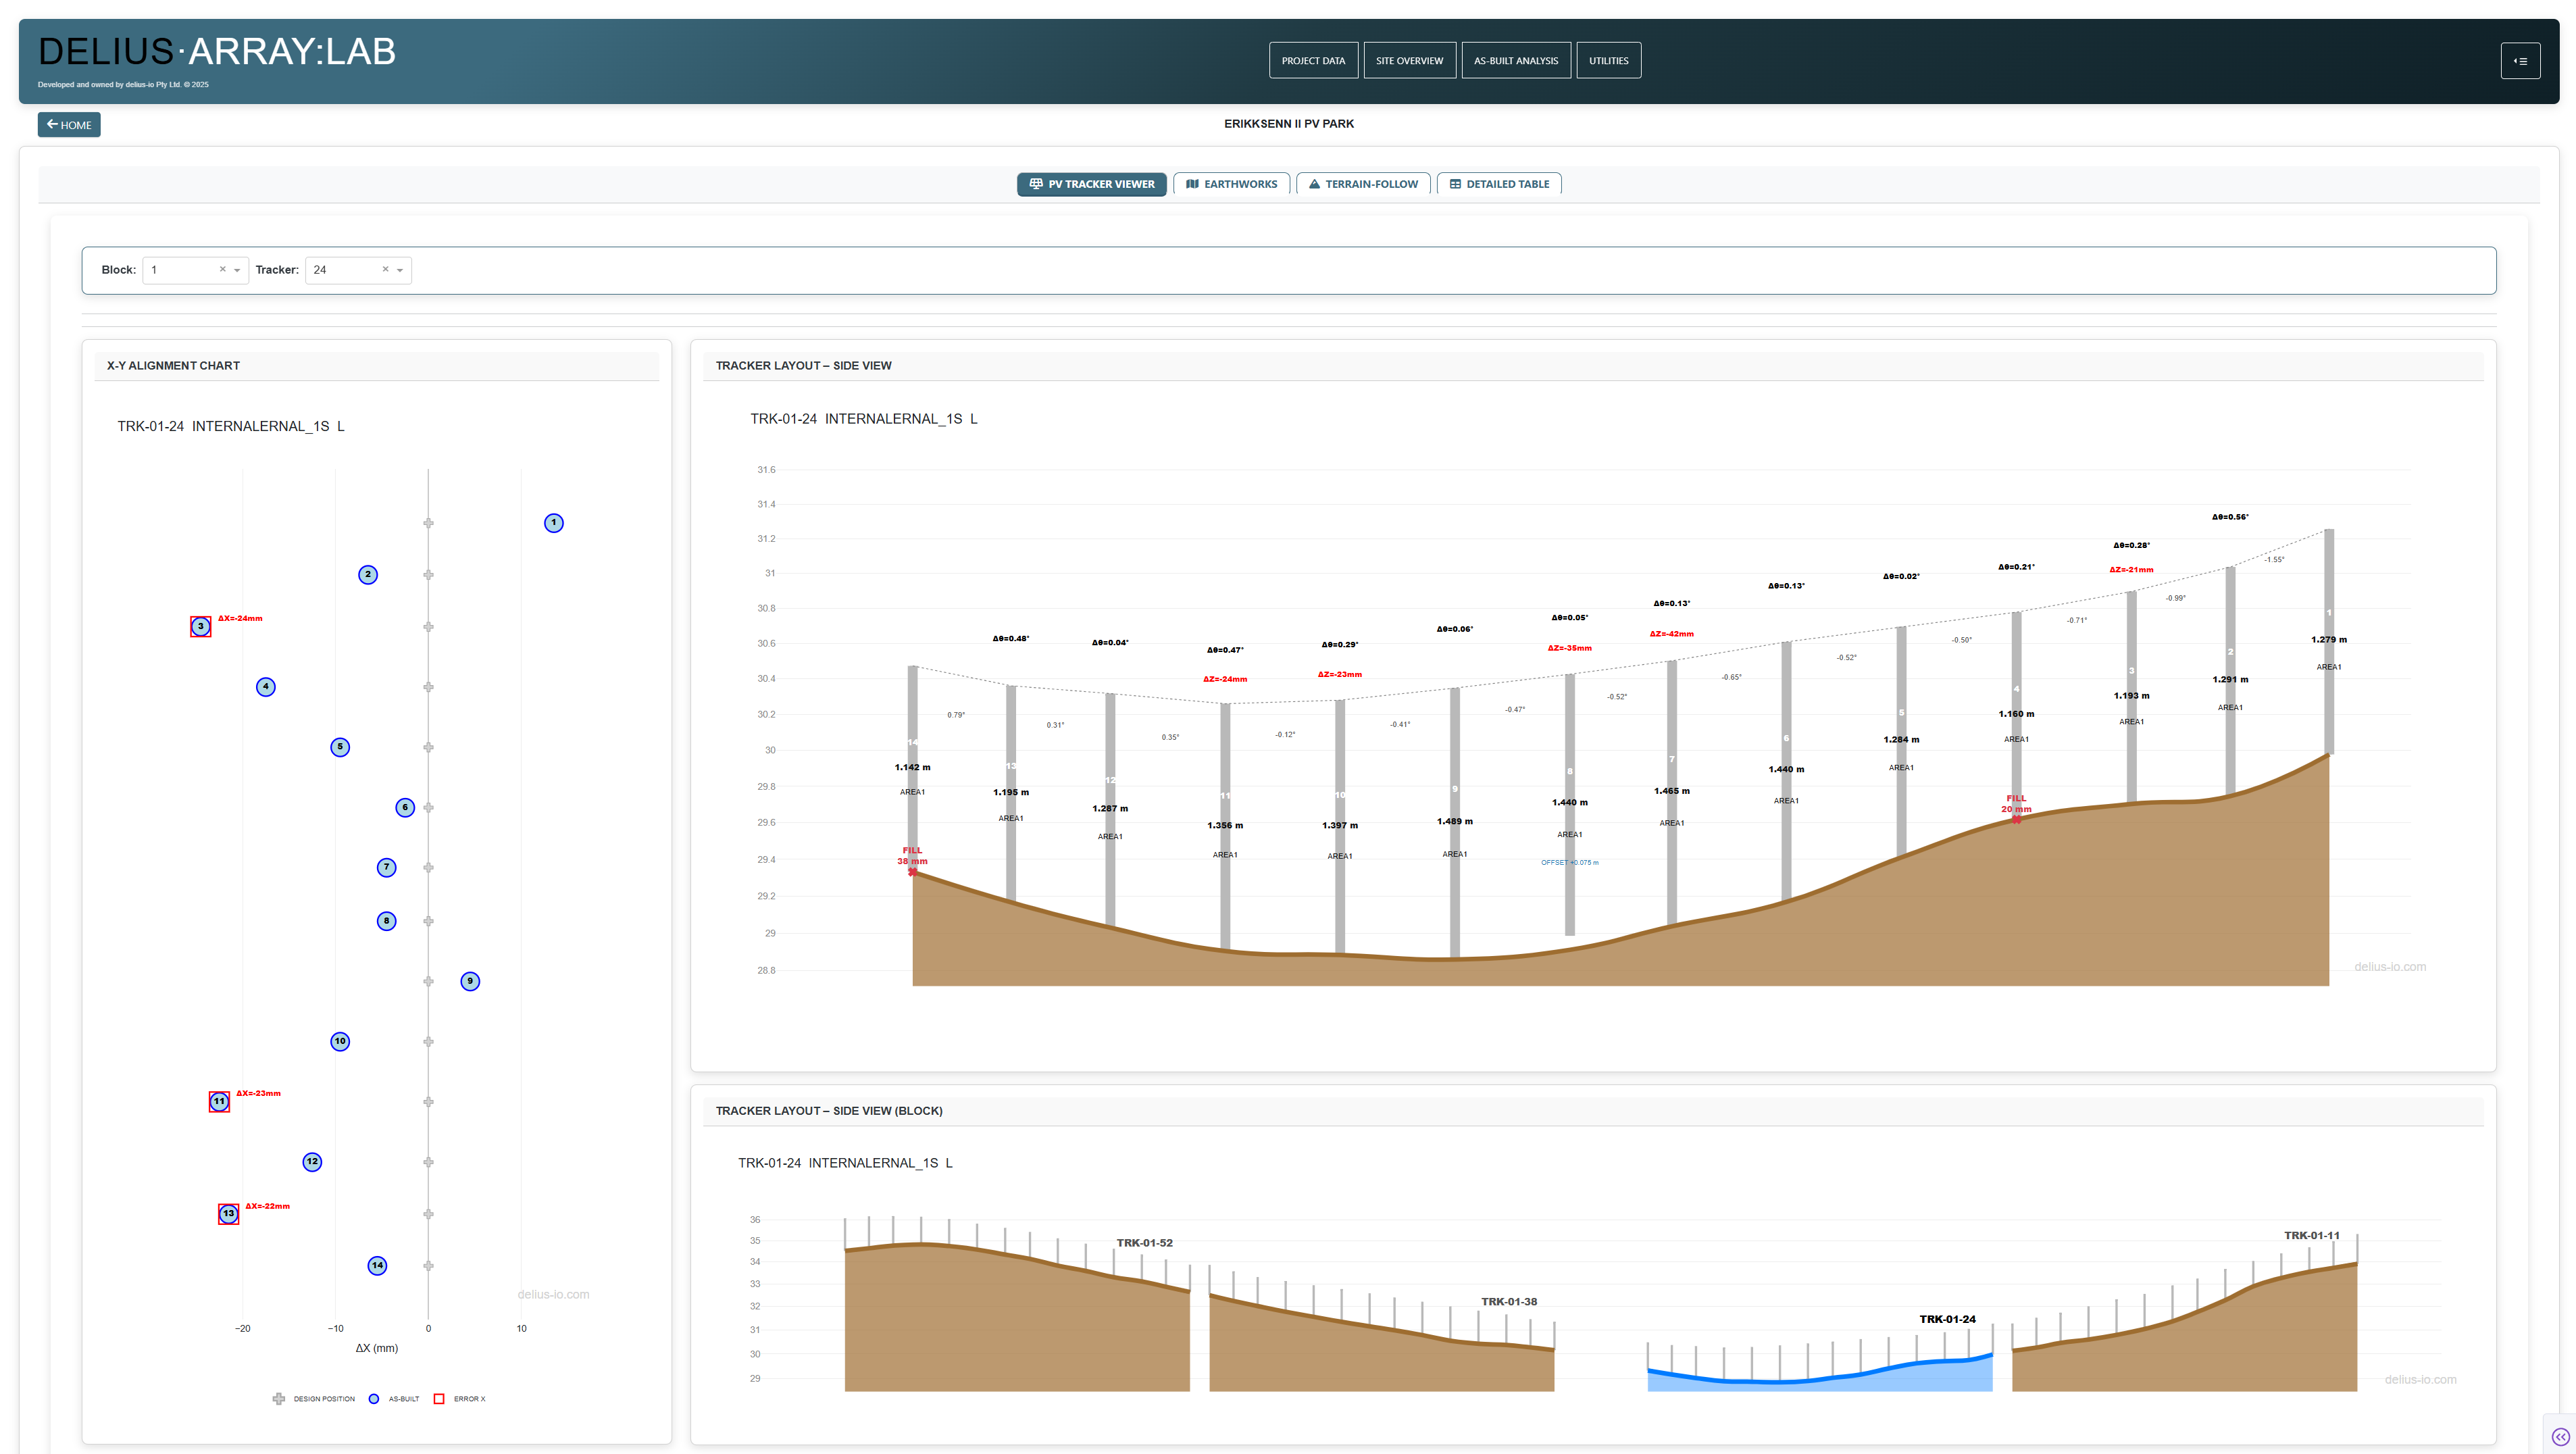The width and height of the screenshot is (2576, 1454).
Task: Switch to the PV TRACKER VIEWER tab
Action: click(1091, 184)
